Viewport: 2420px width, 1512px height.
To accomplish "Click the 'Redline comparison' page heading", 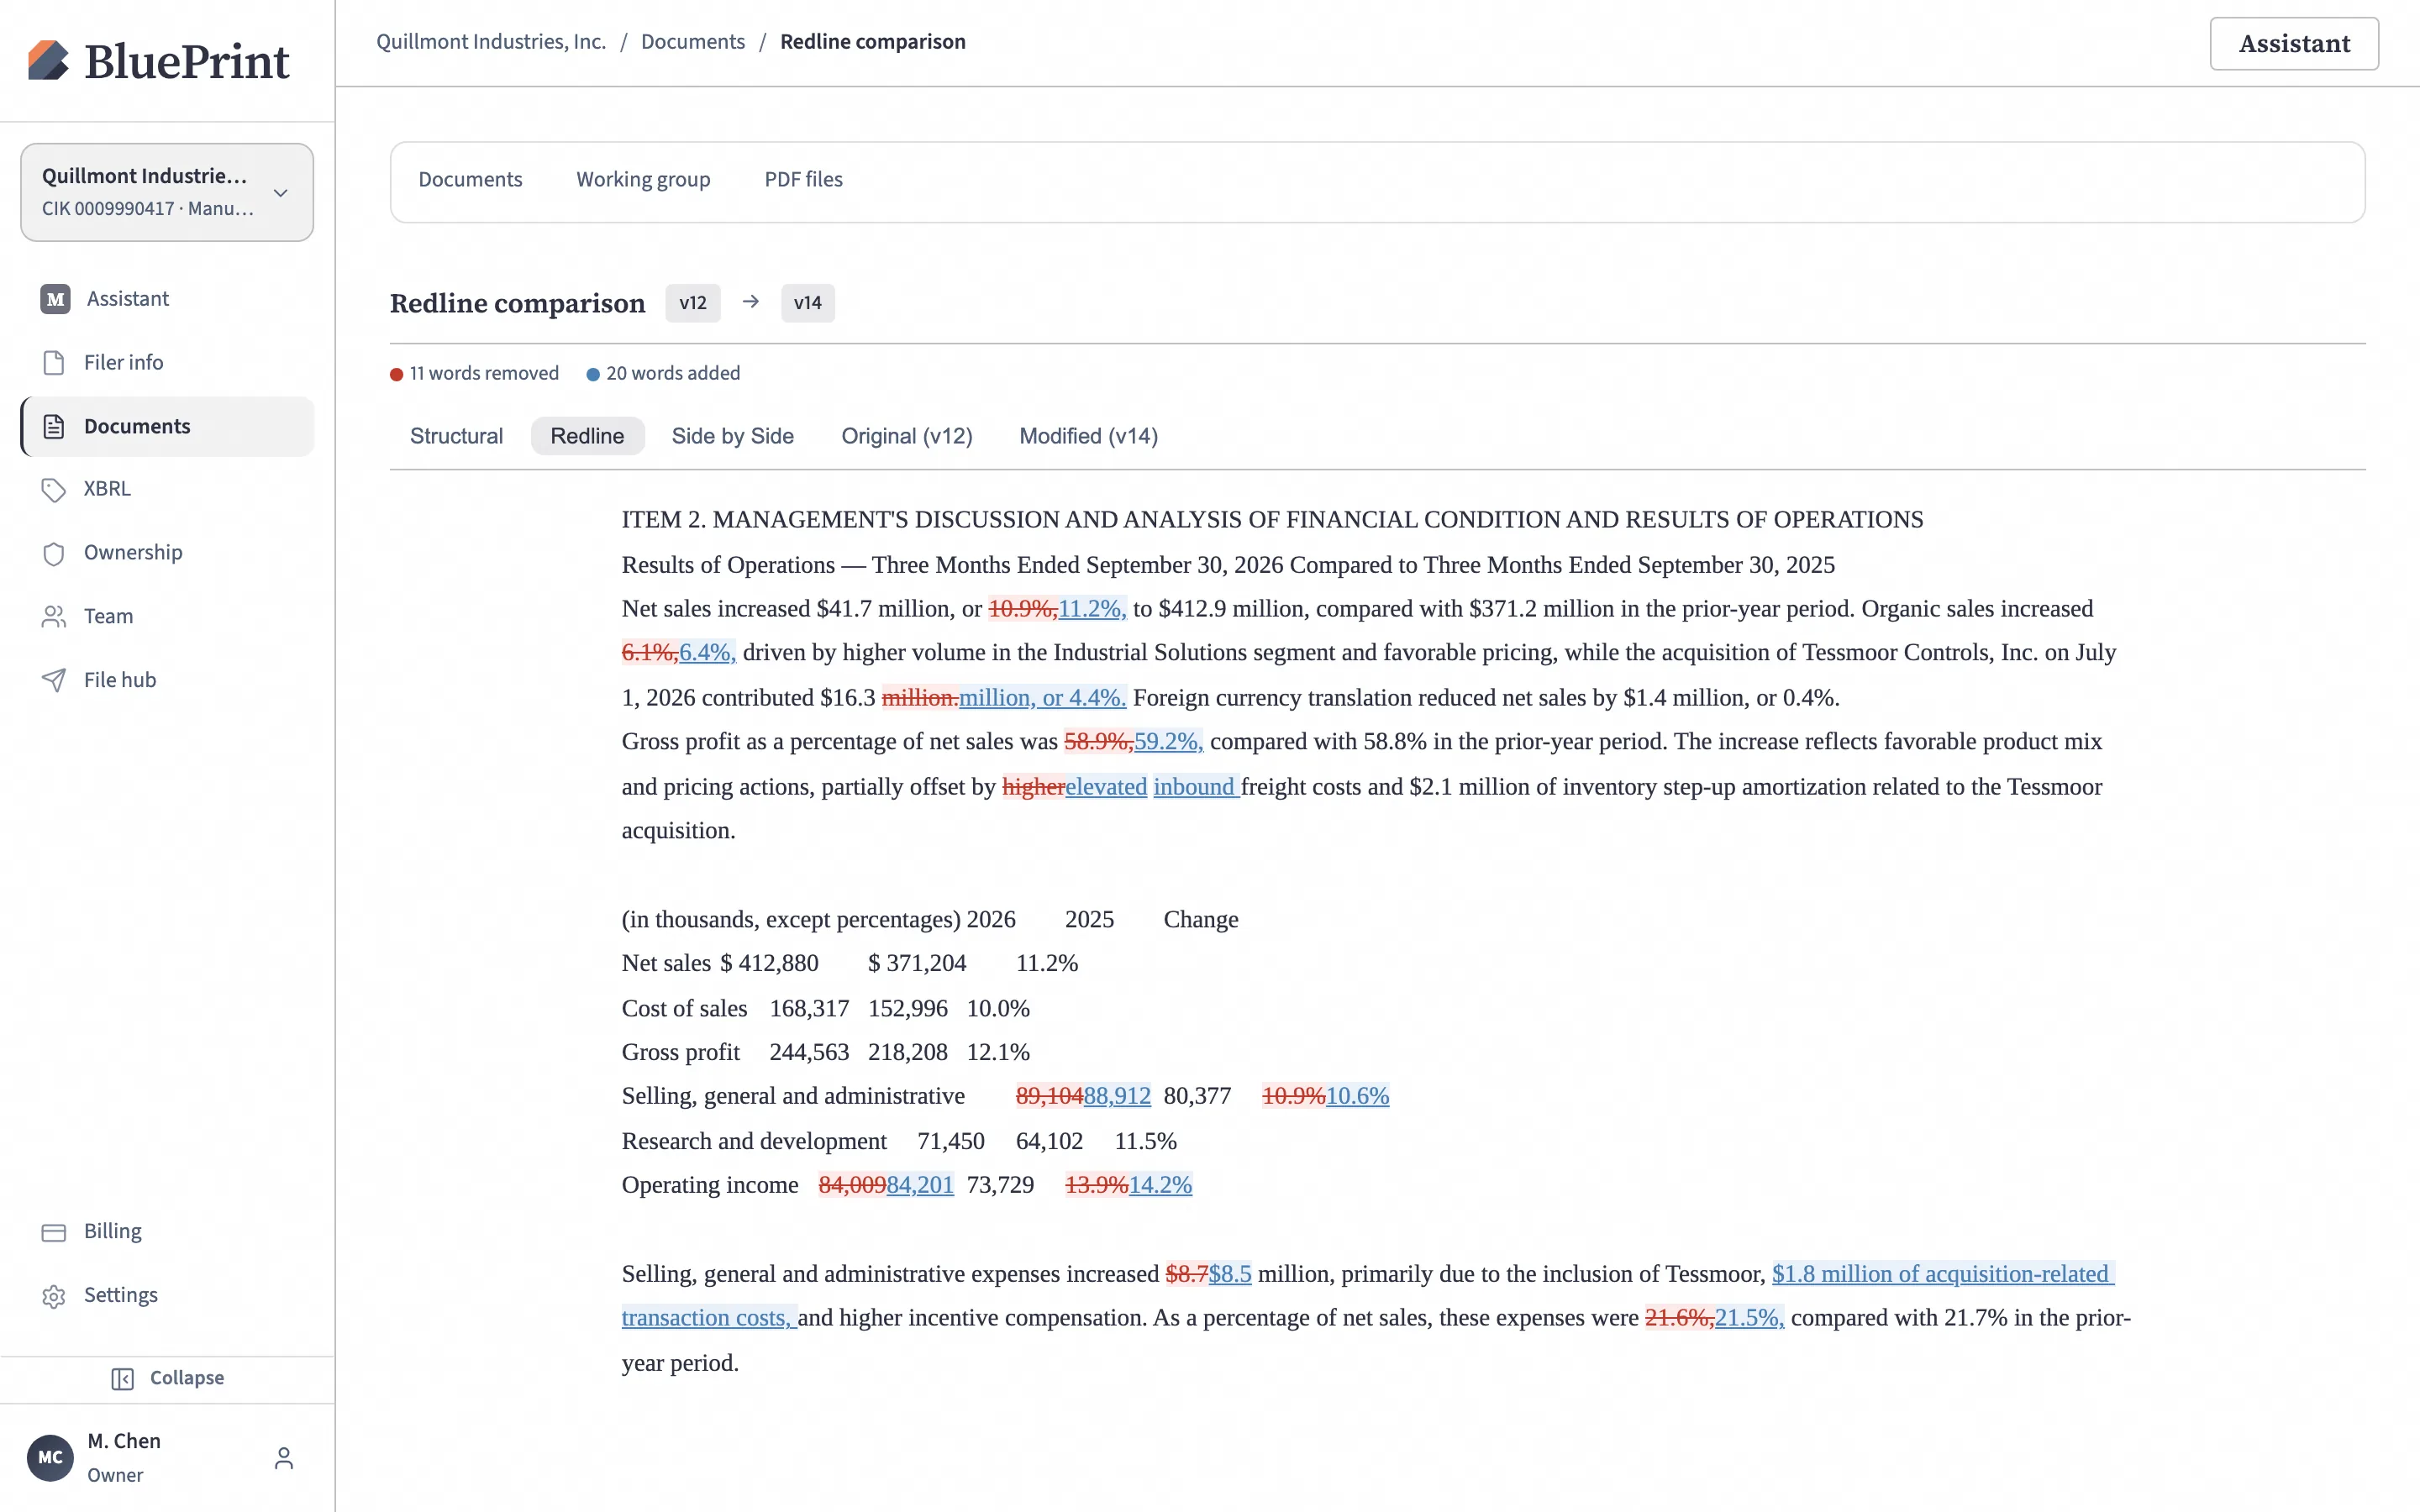I will click(x=517, y=303).
